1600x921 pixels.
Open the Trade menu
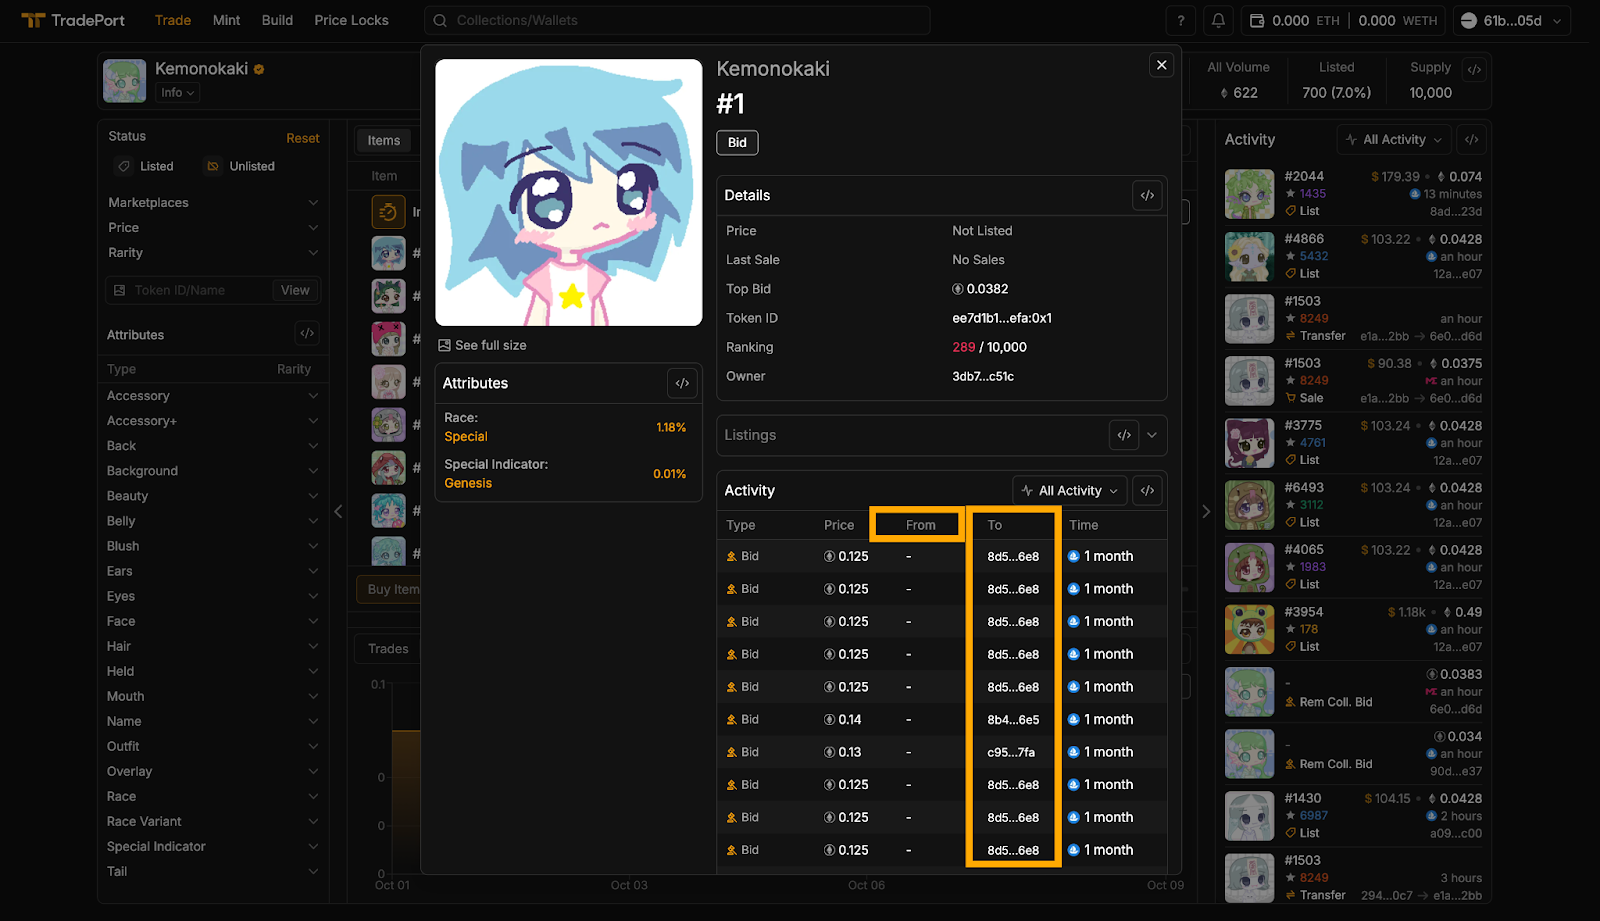click(x=173, y=20)
